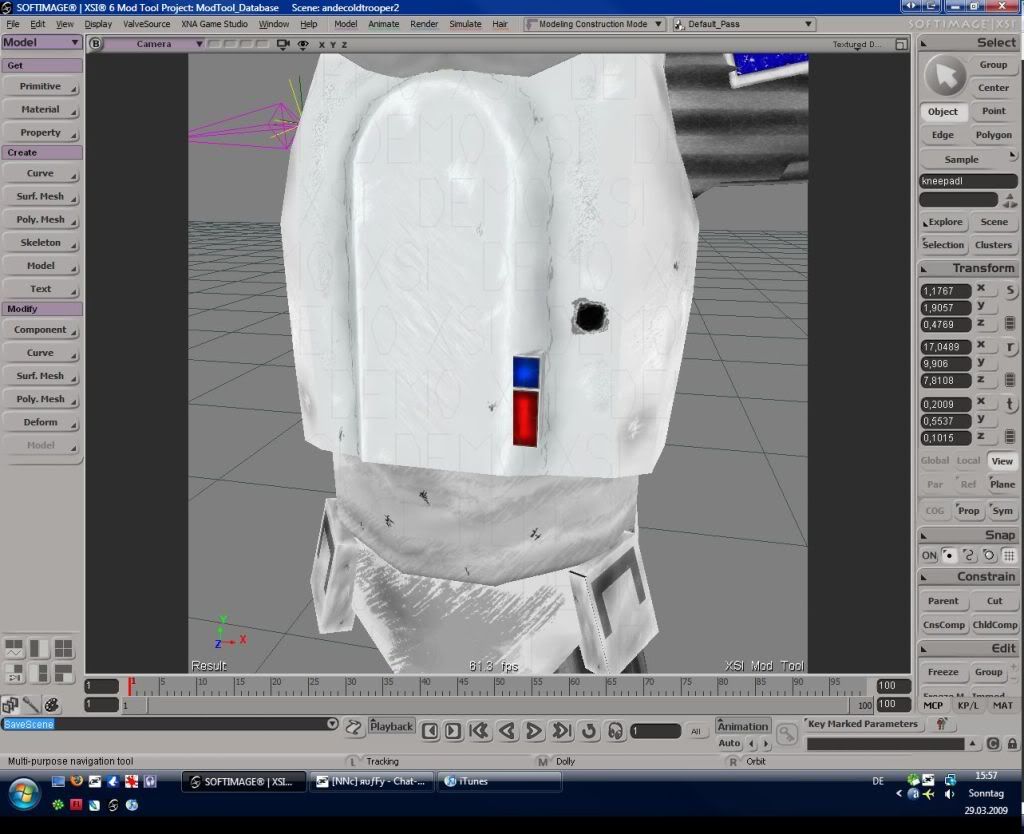
Task: Toggle the B button on viewport
Action: coord(95,44)
